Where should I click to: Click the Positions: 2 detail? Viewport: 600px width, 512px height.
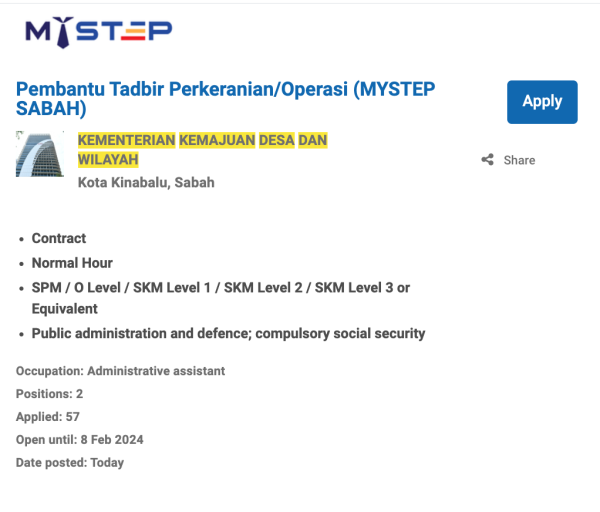click(49, 394)
